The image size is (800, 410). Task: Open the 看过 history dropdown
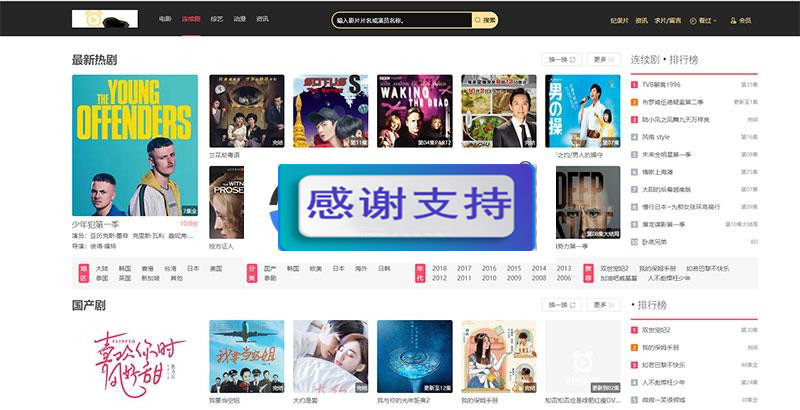(703, 21)
